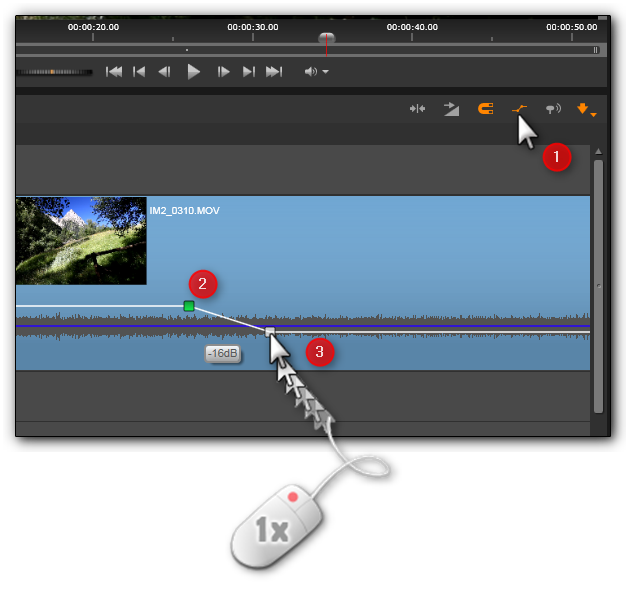Open the volume dropdown arrow

(325, 72)
